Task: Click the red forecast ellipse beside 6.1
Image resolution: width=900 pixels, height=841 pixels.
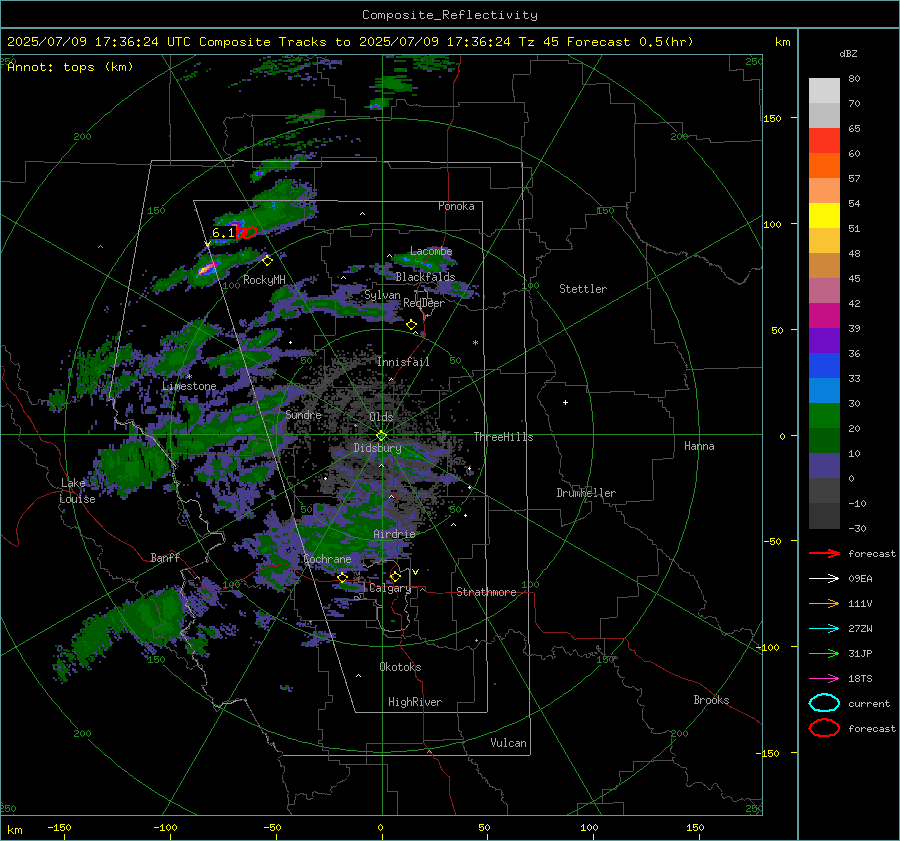Action: pos(247,232)
